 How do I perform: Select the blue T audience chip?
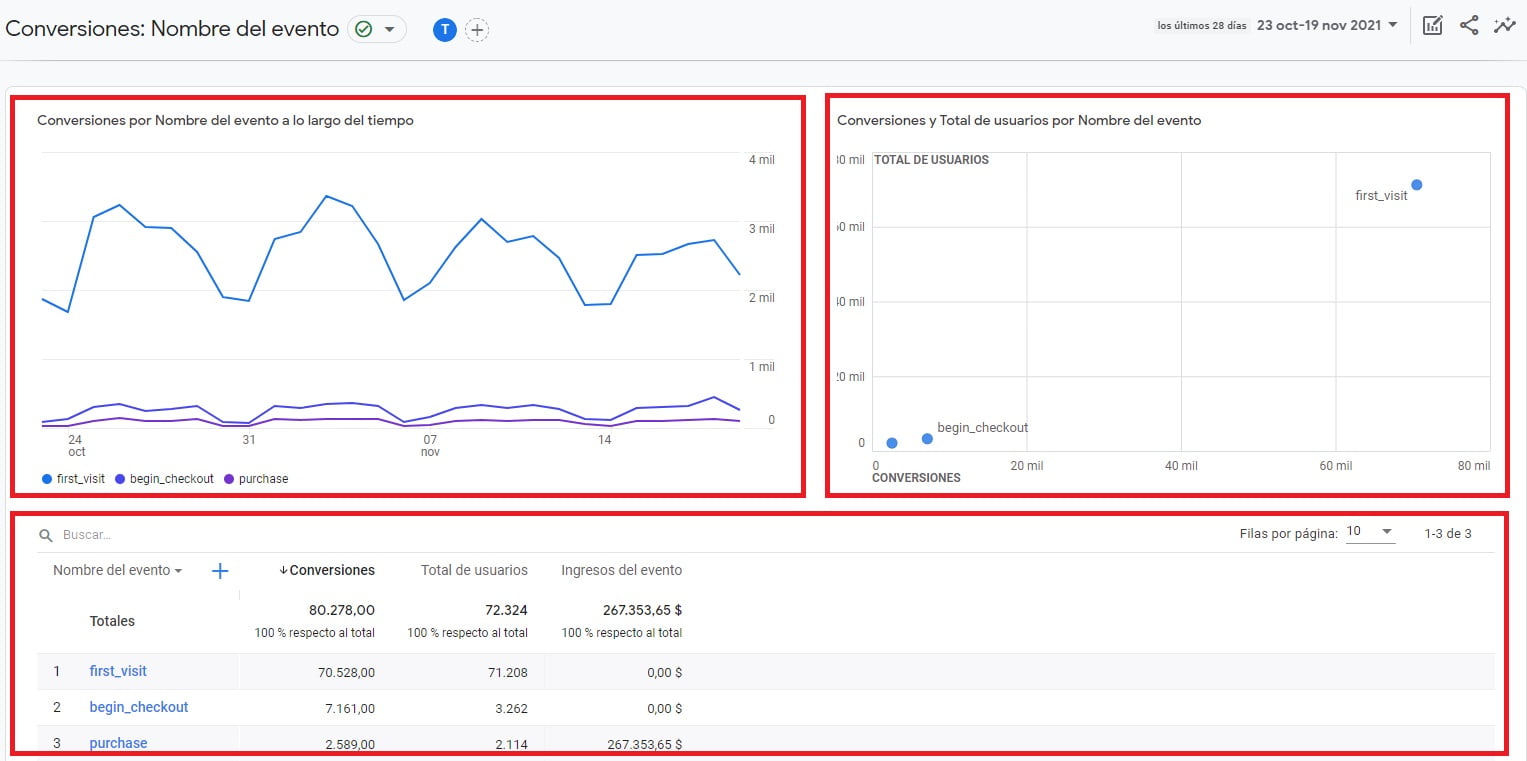coord(444,29)
